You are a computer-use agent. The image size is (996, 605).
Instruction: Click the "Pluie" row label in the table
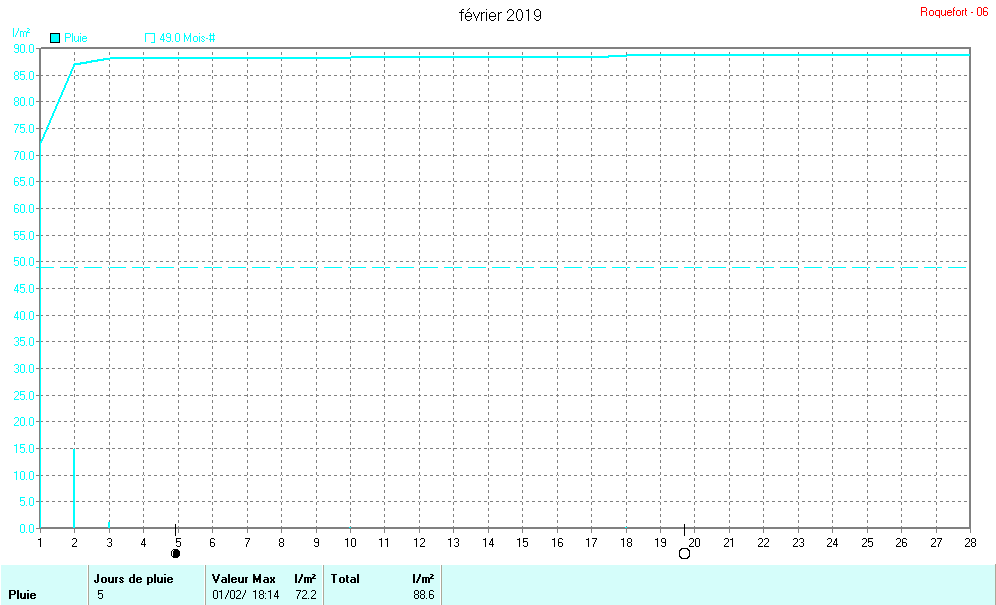tap(22, 595)
